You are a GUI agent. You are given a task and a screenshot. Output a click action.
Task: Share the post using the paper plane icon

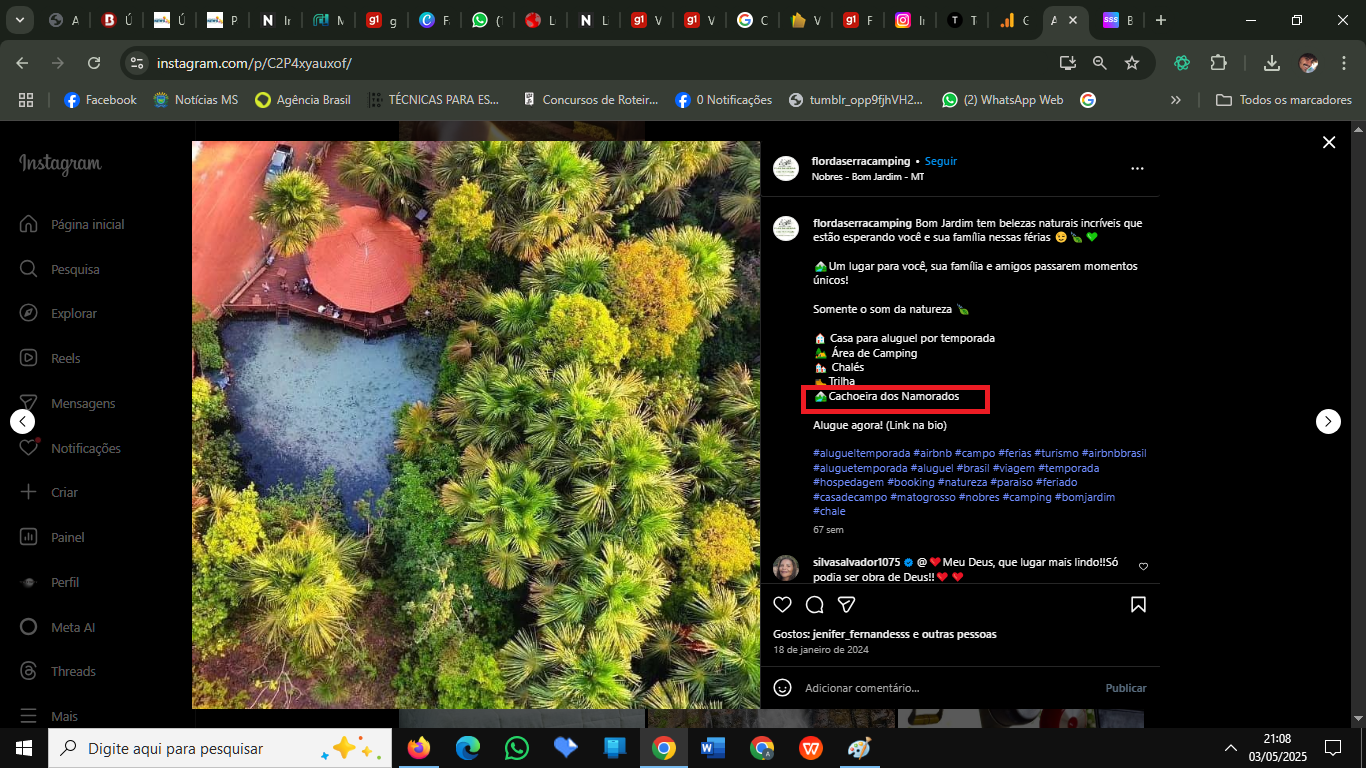click(846, 604)
